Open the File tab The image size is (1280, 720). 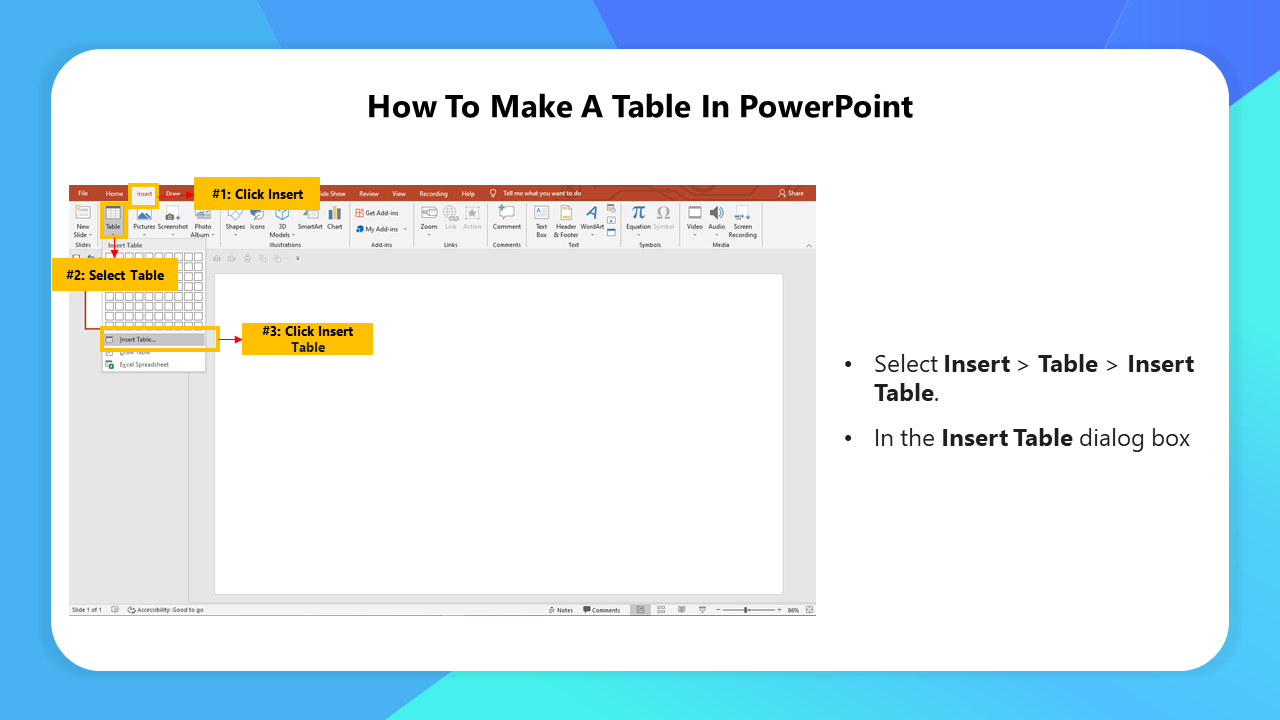pos(83,193)
